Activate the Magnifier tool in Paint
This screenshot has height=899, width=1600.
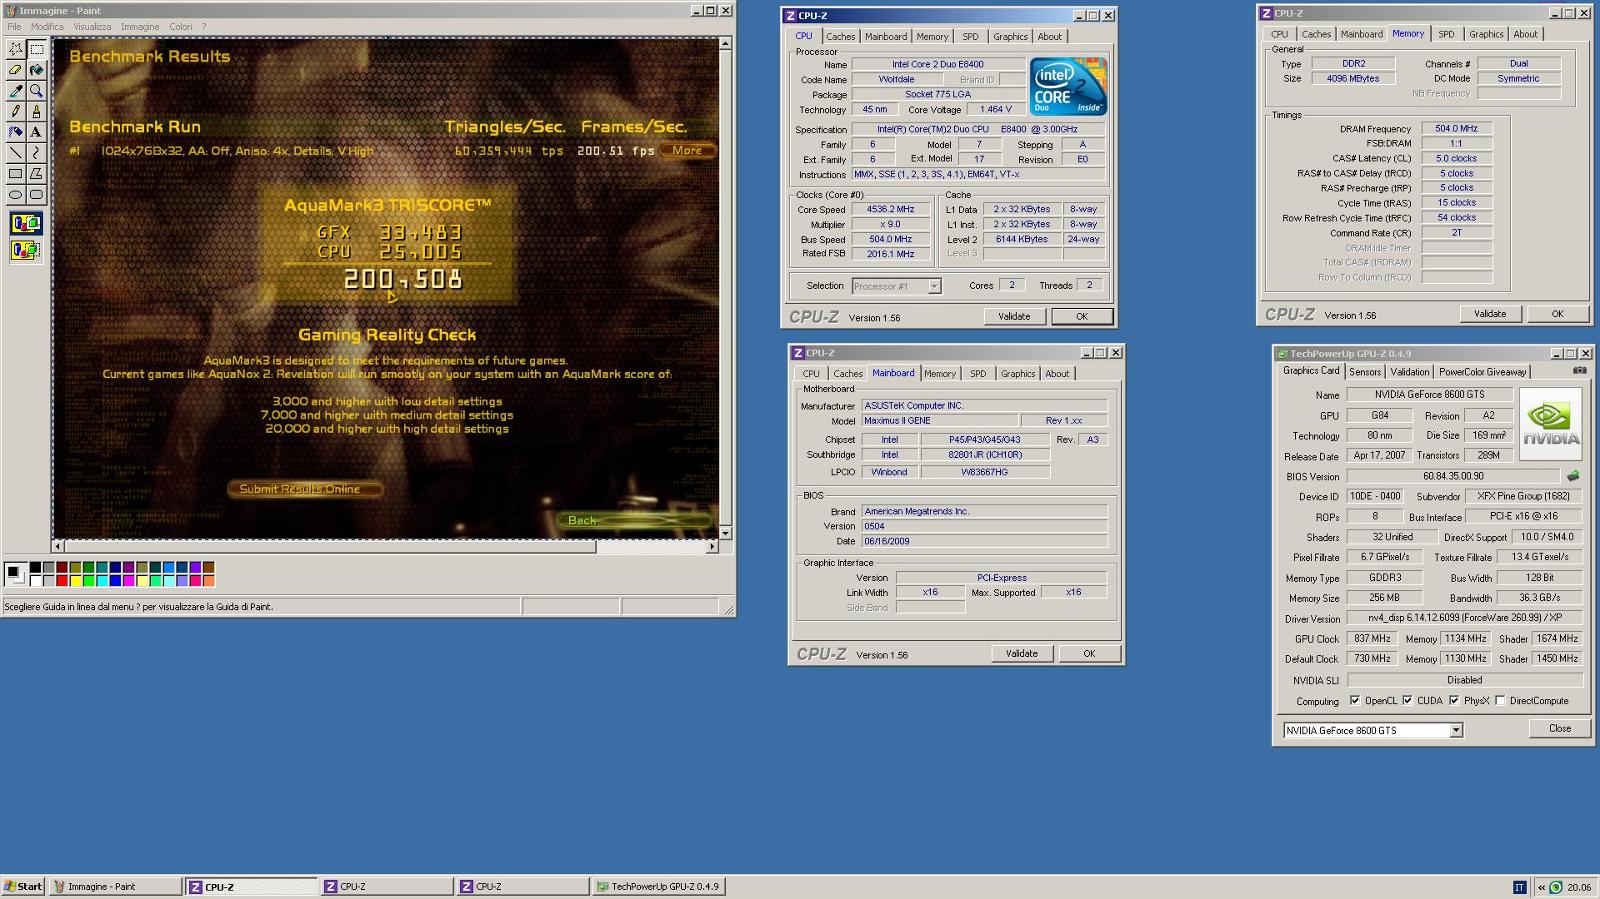(37, 91)
